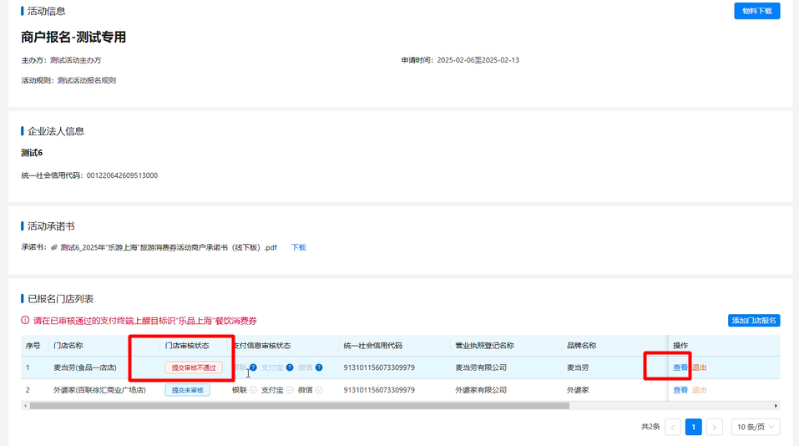The height and width of the screenshot is (446, 799).
Task: Click the 微信 question-mark icon in 麦当劳 row
Action: (x=321, y=367)
